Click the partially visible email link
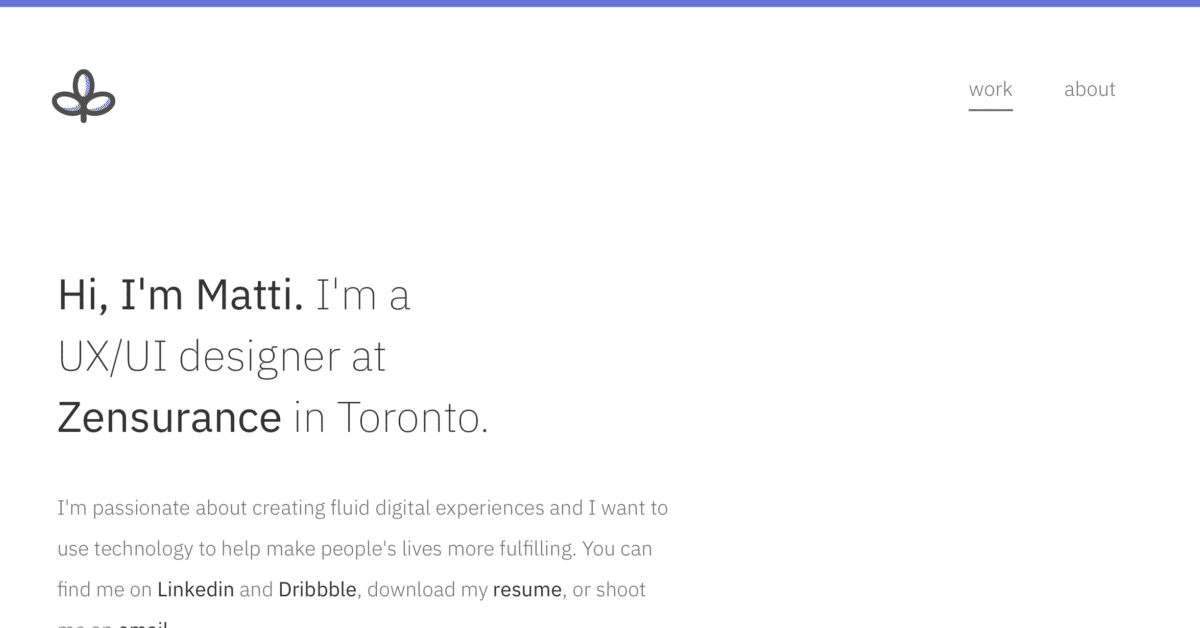This screenshot has width=1200, height=628. pyautogui.click(x=142, y=624)
